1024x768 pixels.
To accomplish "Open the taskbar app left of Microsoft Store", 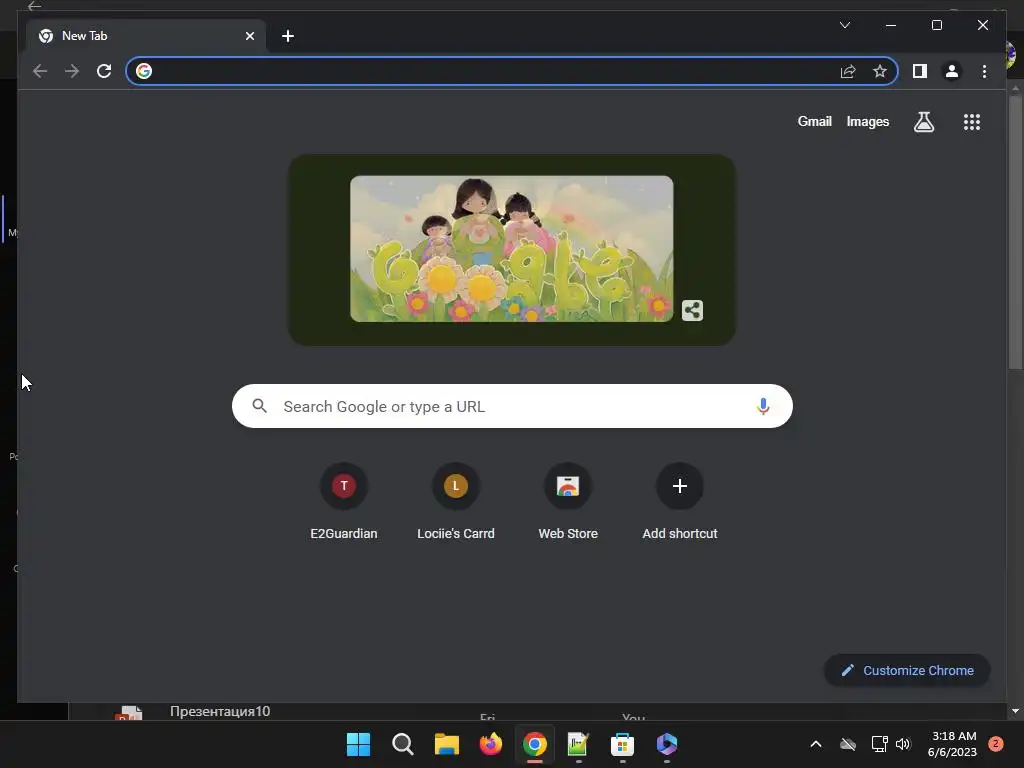I will tap(579, 744).
